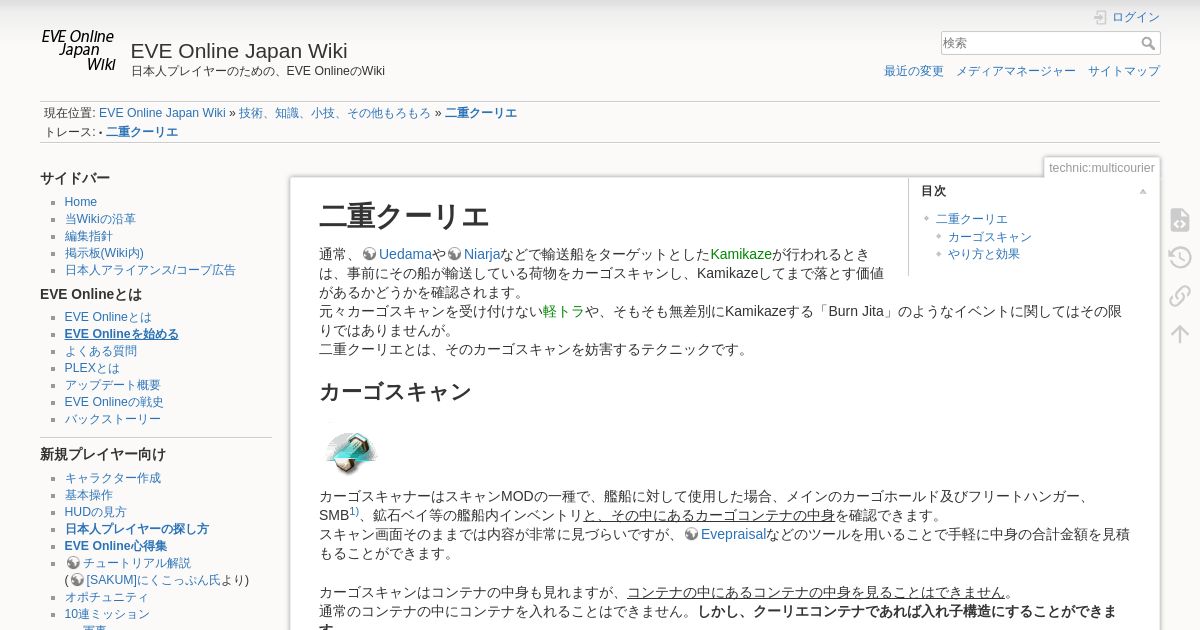Collapse the 目次 table of contents

coord(1143,191)
